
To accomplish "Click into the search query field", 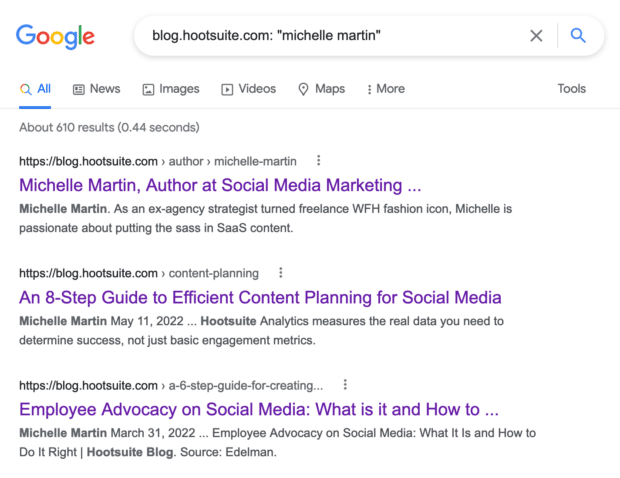I will 330,36.
